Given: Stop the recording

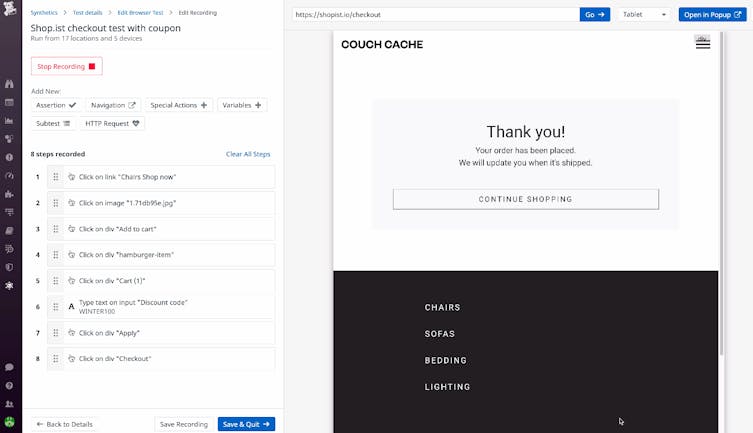Looking at the screenshot, I should [66, 66].
